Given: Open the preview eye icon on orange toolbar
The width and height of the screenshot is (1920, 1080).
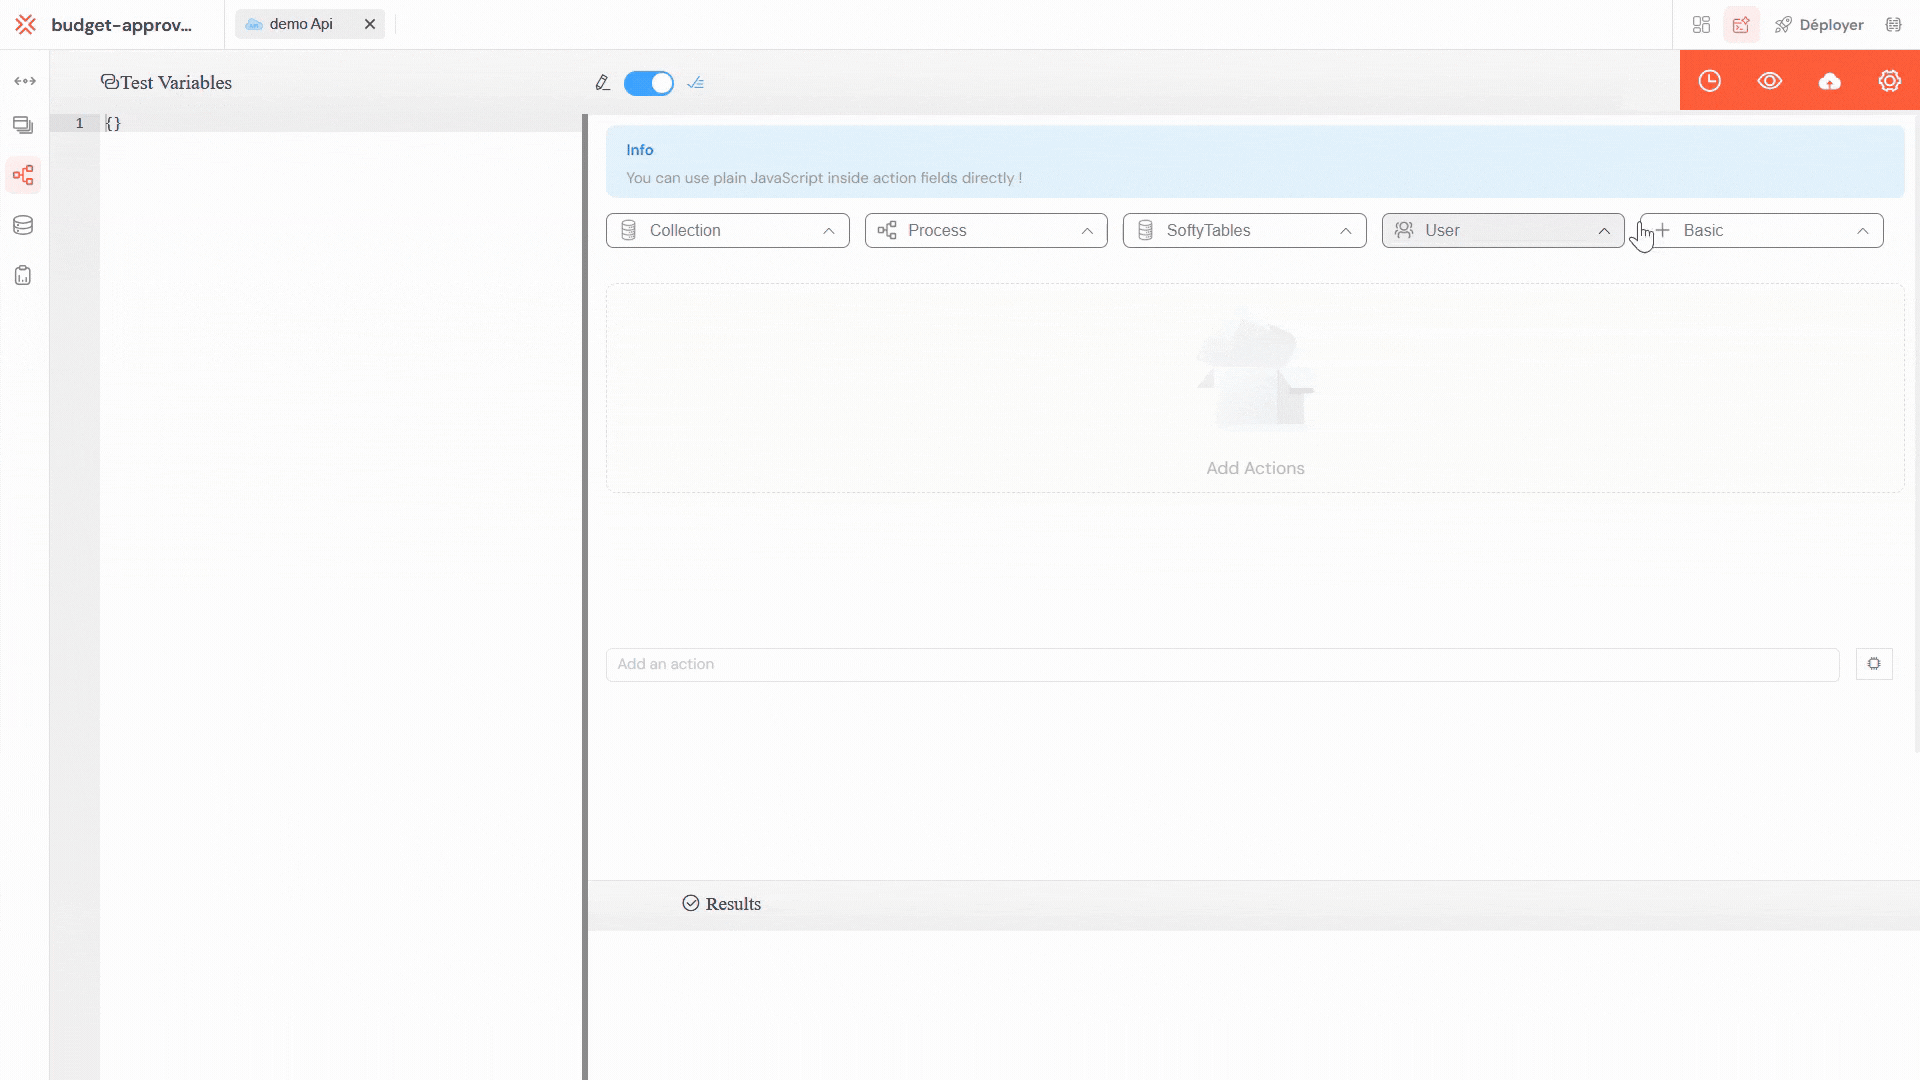Looking at the screenshot, I should (1770, 81).
